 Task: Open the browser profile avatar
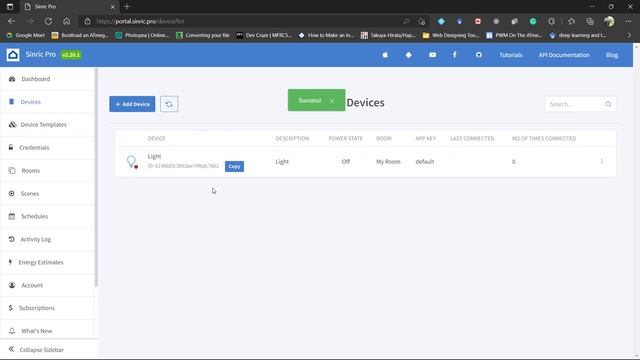coord(609,21)
